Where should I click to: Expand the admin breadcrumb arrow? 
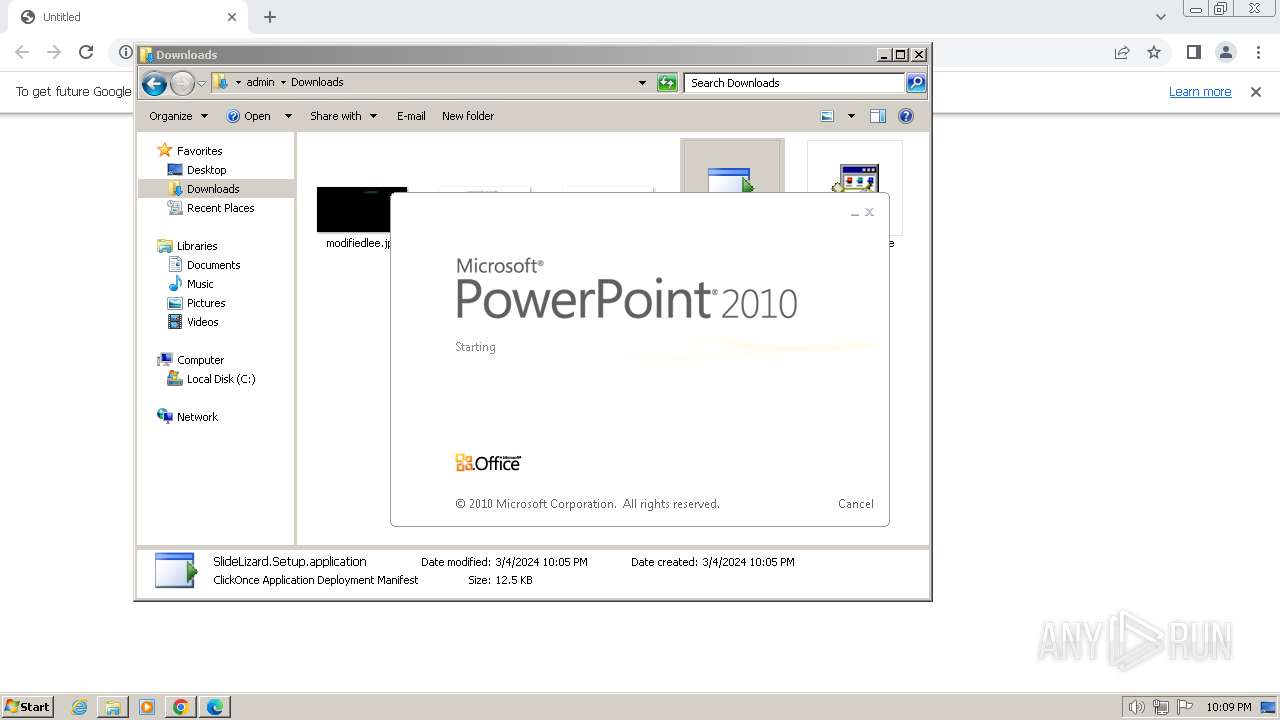283,82
